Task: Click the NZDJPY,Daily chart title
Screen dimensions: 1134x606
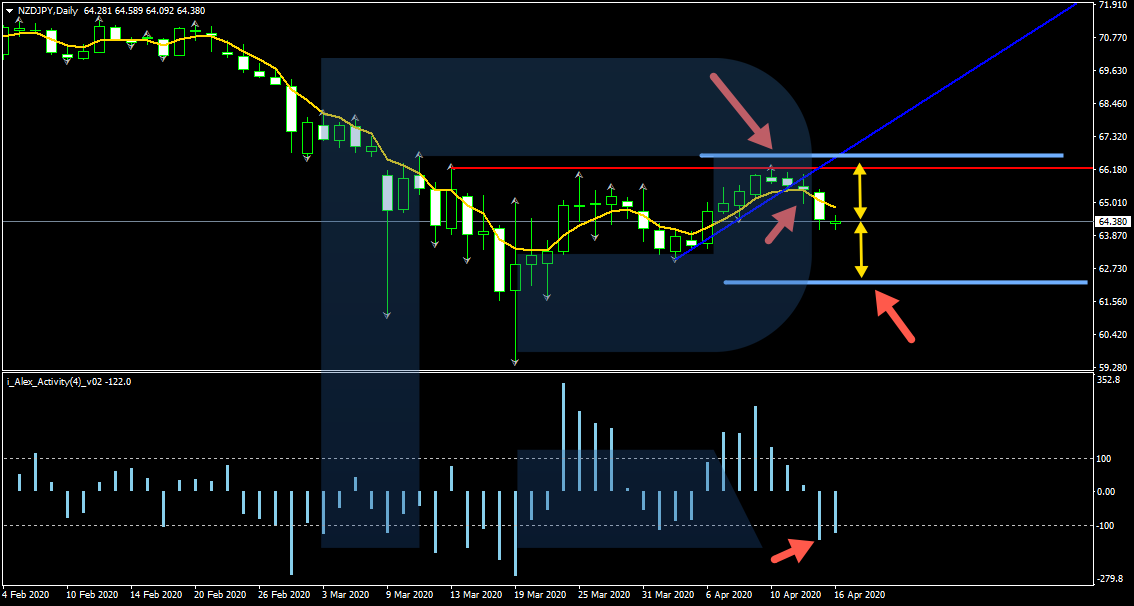Action: [x=48, y=11]
